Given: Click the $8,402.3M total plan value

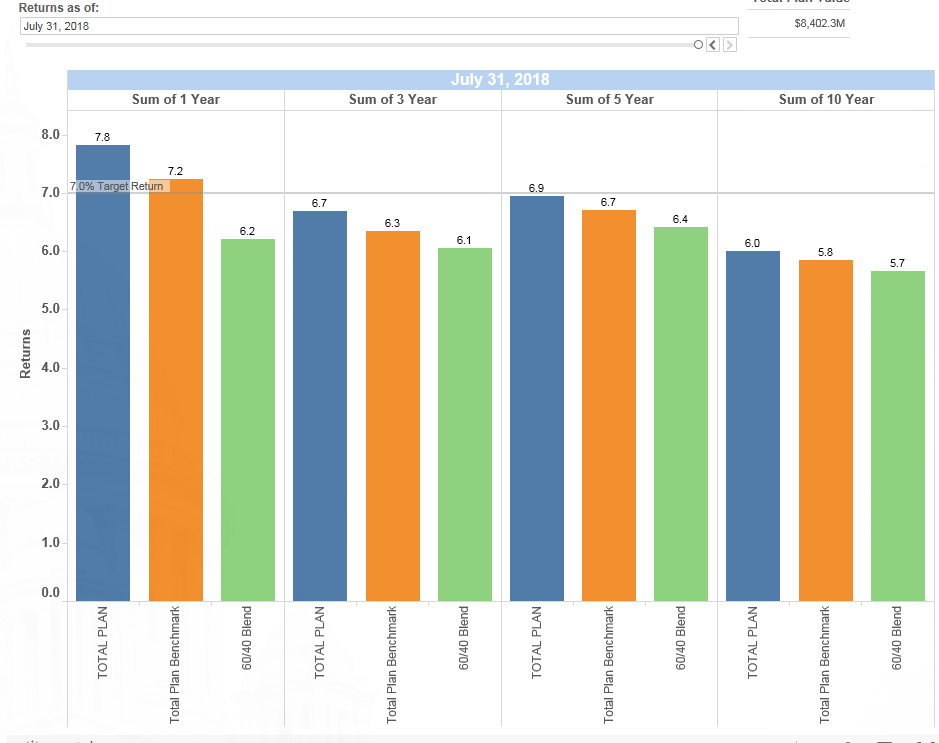Looking at the screenshot, I should pos(819,23).
